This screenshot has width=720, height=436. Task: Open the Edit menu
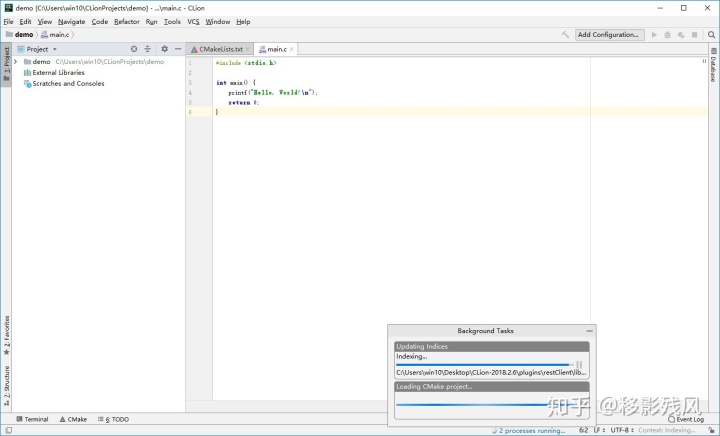click(25, 22)
